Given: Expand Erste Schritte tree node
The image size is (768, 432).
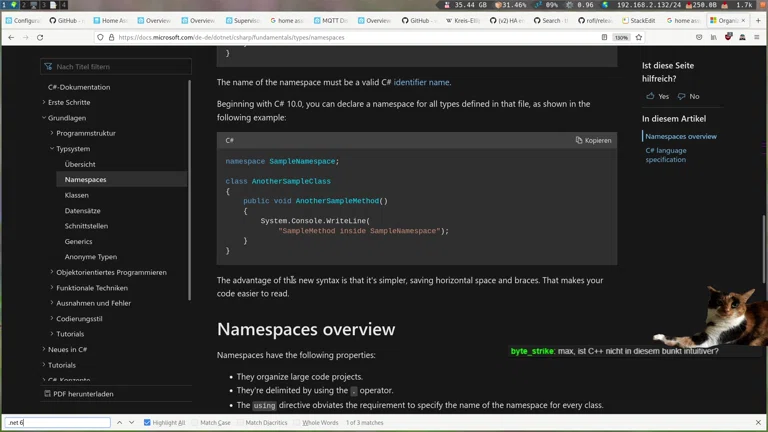Looking at the screenshot, I should click(x=44, y=102).
